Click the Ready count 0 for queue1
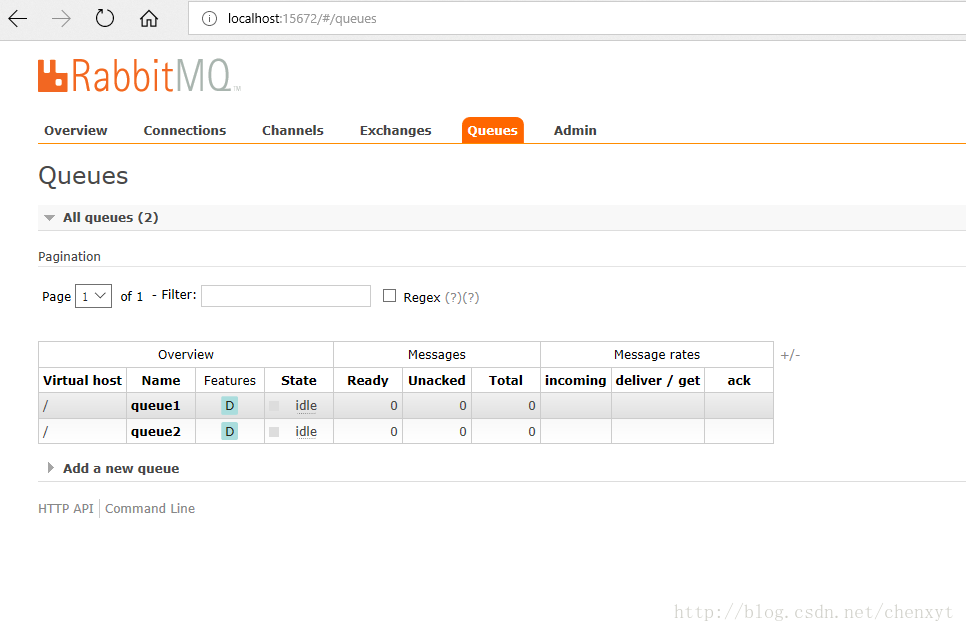Screen dimensions: 966x632 click(x=394, y=406)
